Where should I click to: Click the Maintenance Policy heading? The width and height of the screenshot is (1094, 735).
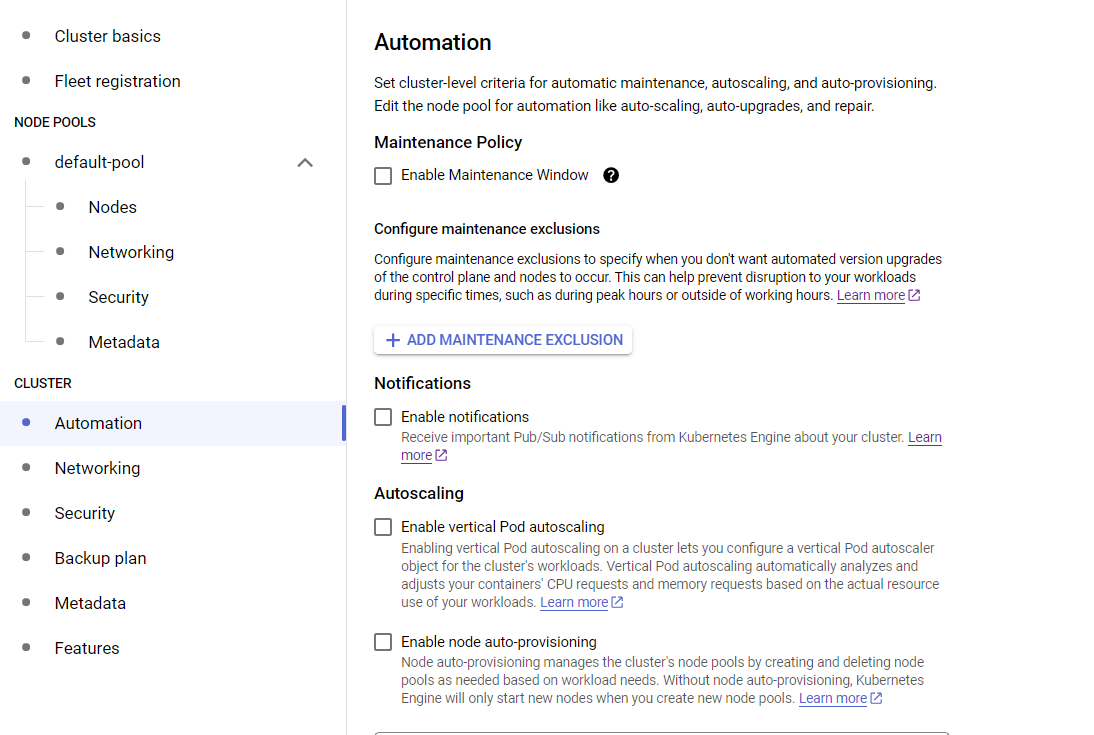tap(448, 142)
